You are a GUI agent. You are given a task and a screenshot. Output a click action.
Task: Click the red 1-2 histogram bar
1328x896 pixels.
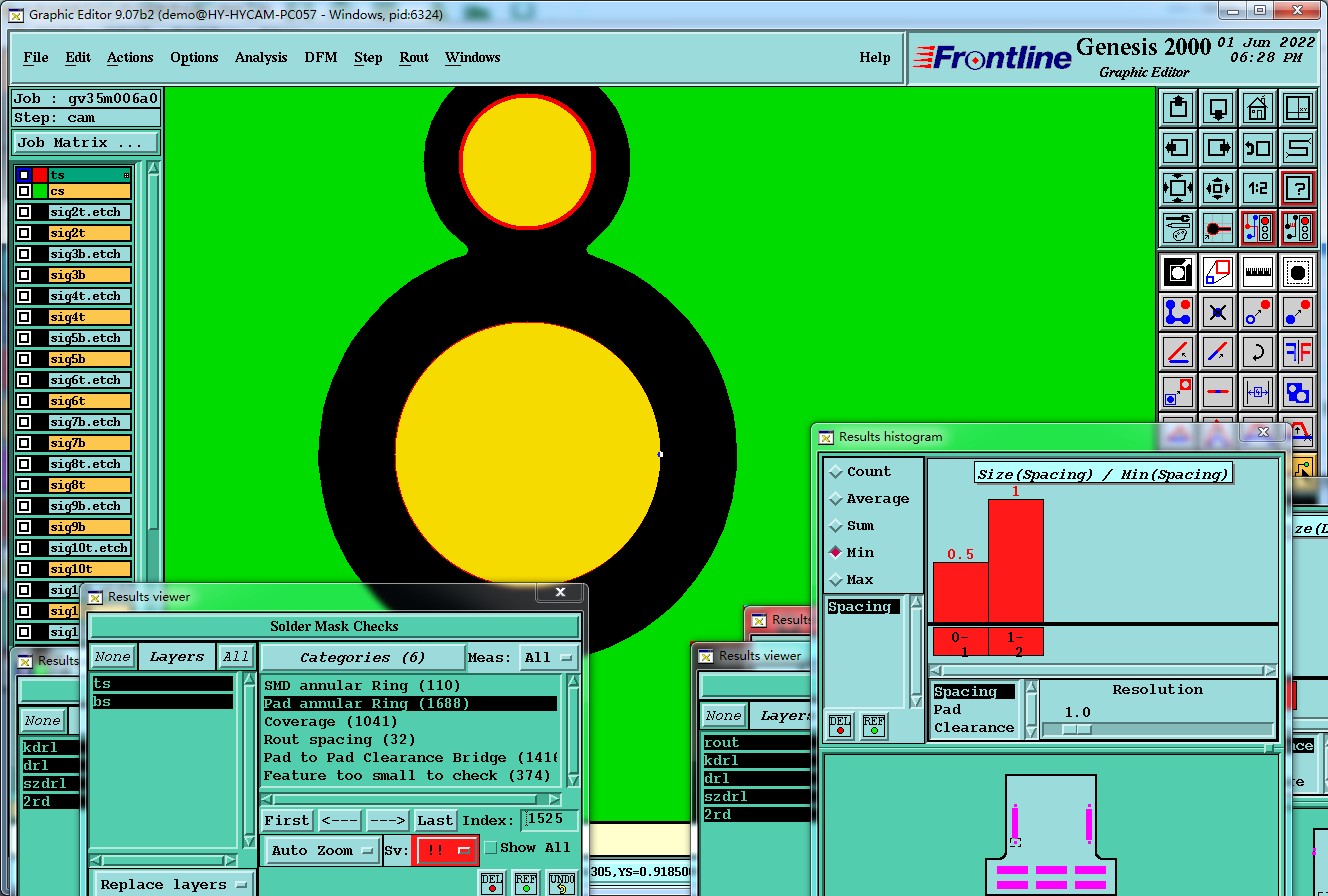tap(1016, 561)
